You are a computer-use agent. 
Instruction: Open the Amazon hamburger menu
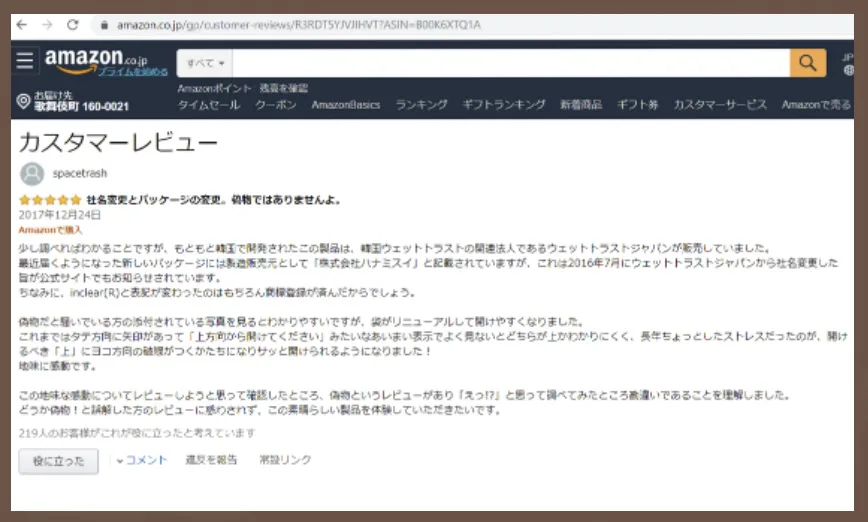pos(25,60)
